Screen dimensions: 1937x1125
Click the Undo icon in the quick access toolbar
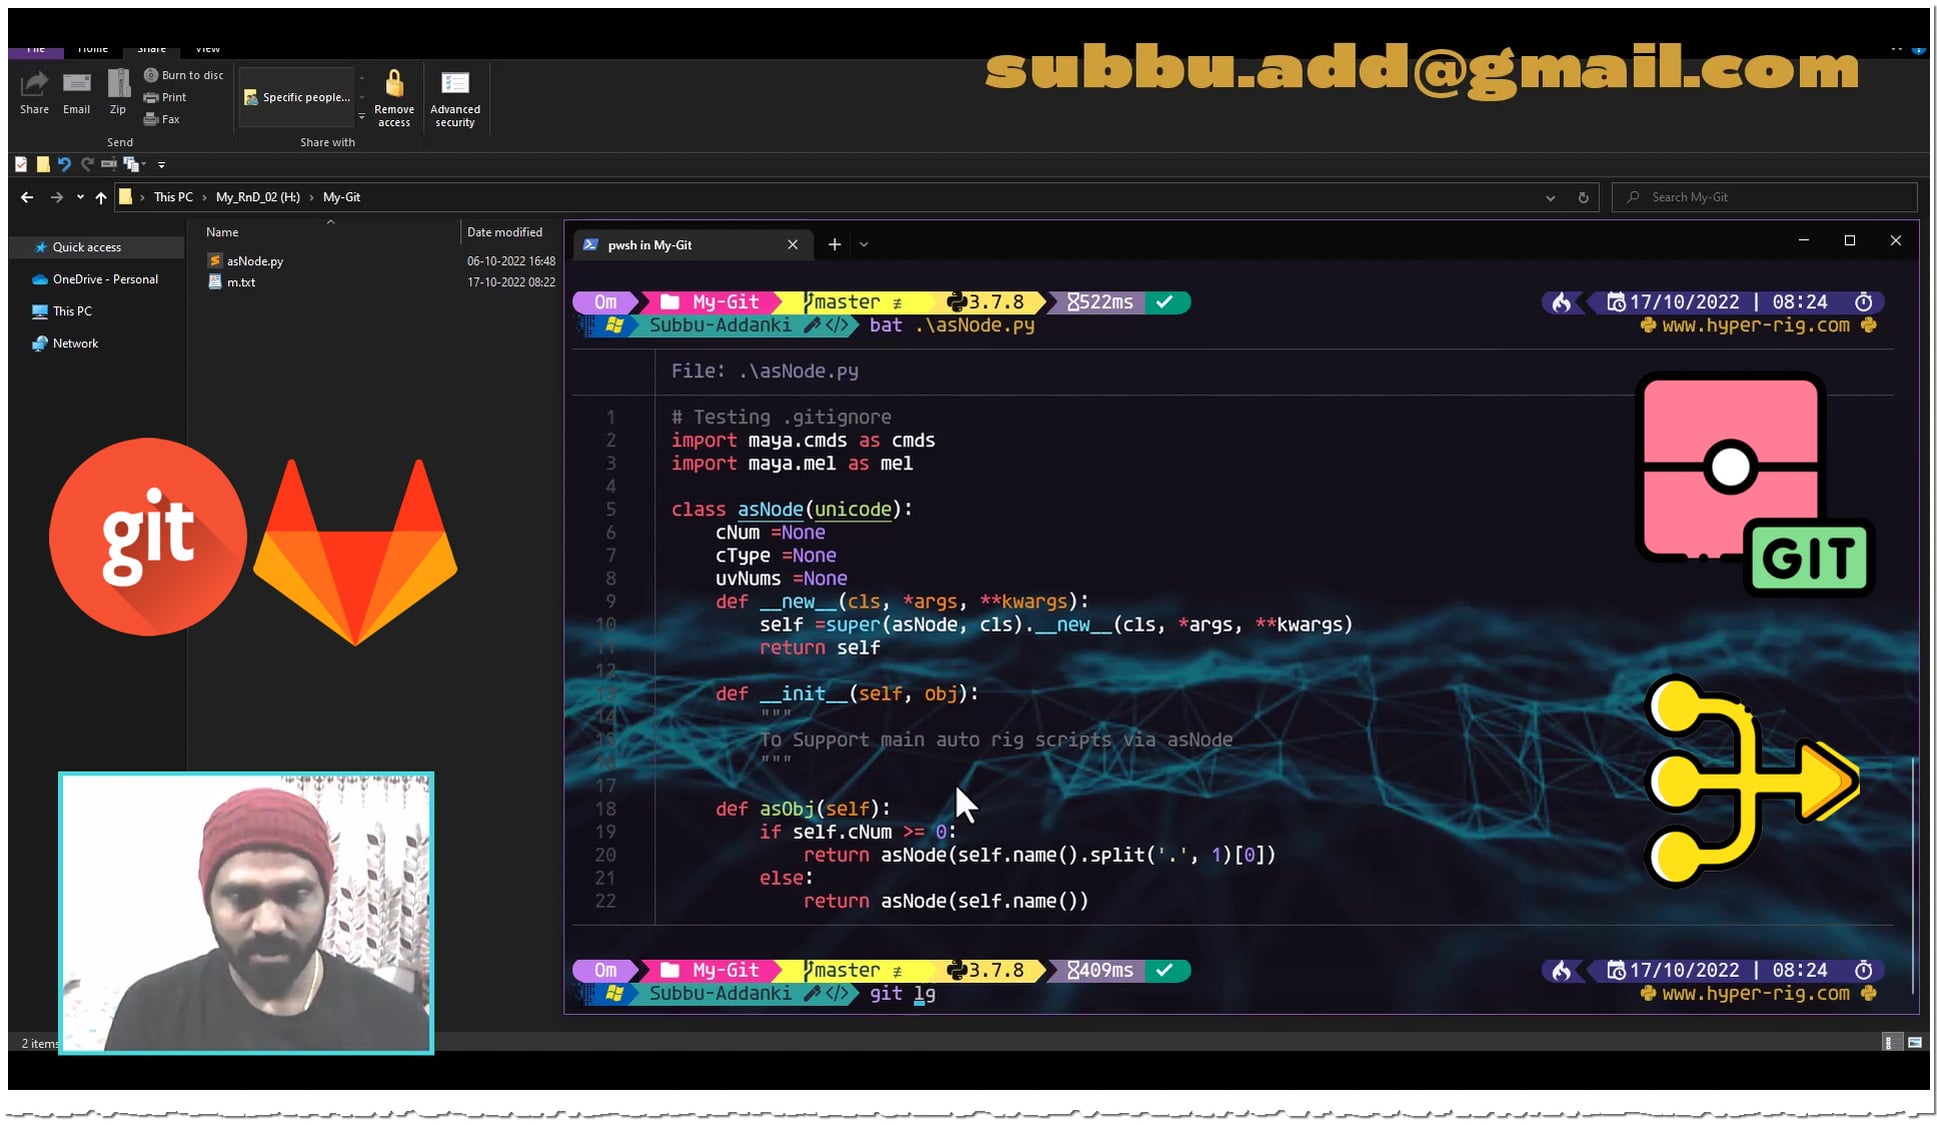click(x=65, y=163)
